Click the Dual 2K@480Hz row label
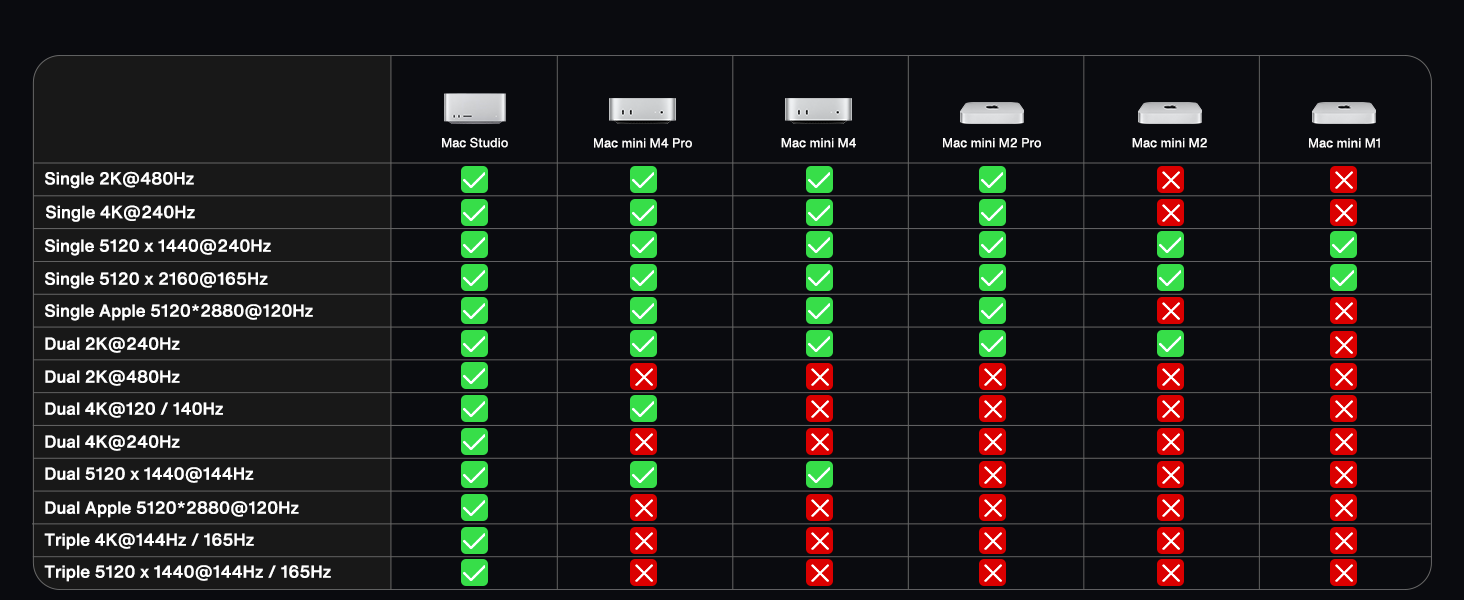The height and width of the screenshot is (600, 1464). (112, 377)
